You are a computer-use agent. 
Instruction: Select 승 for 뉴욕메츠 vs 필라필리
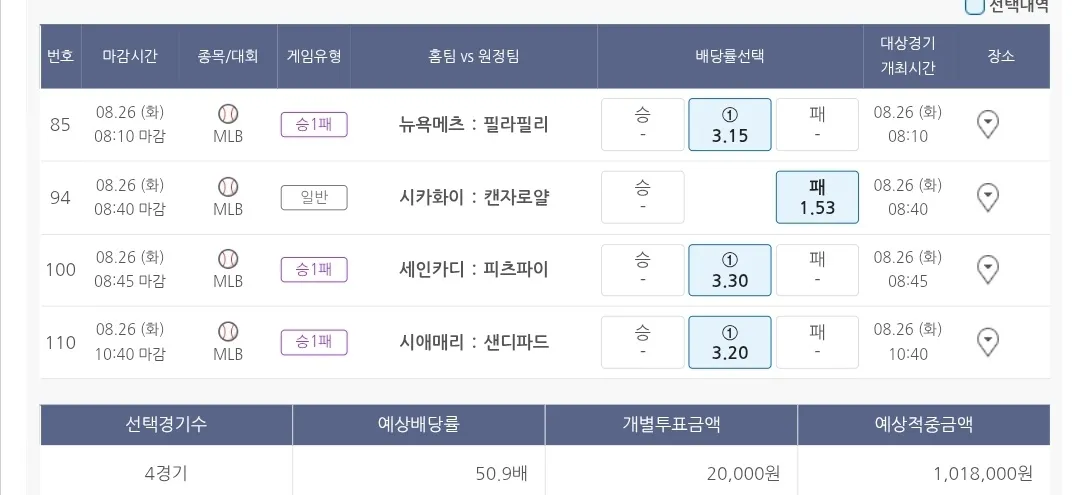[642, 125]
